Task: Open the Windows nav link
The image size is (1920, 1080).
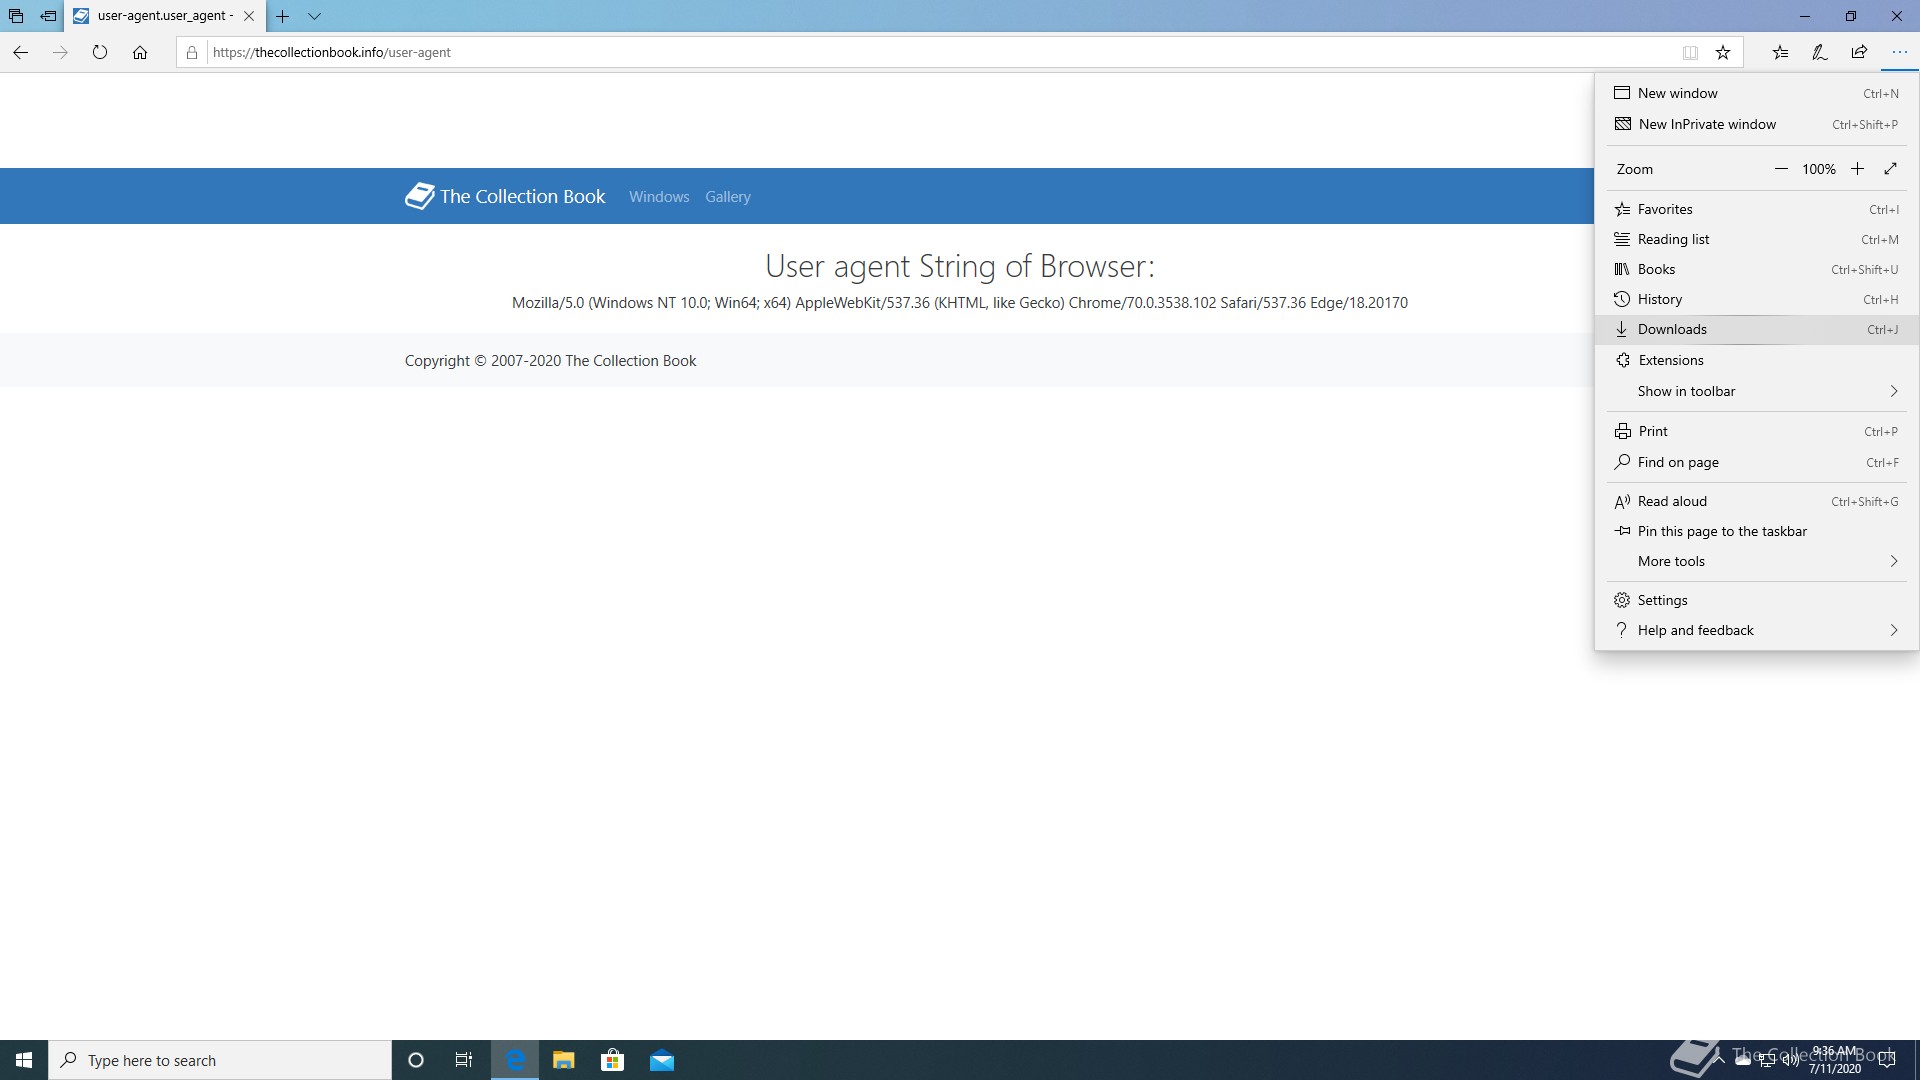Action: [x=659, y=197]
